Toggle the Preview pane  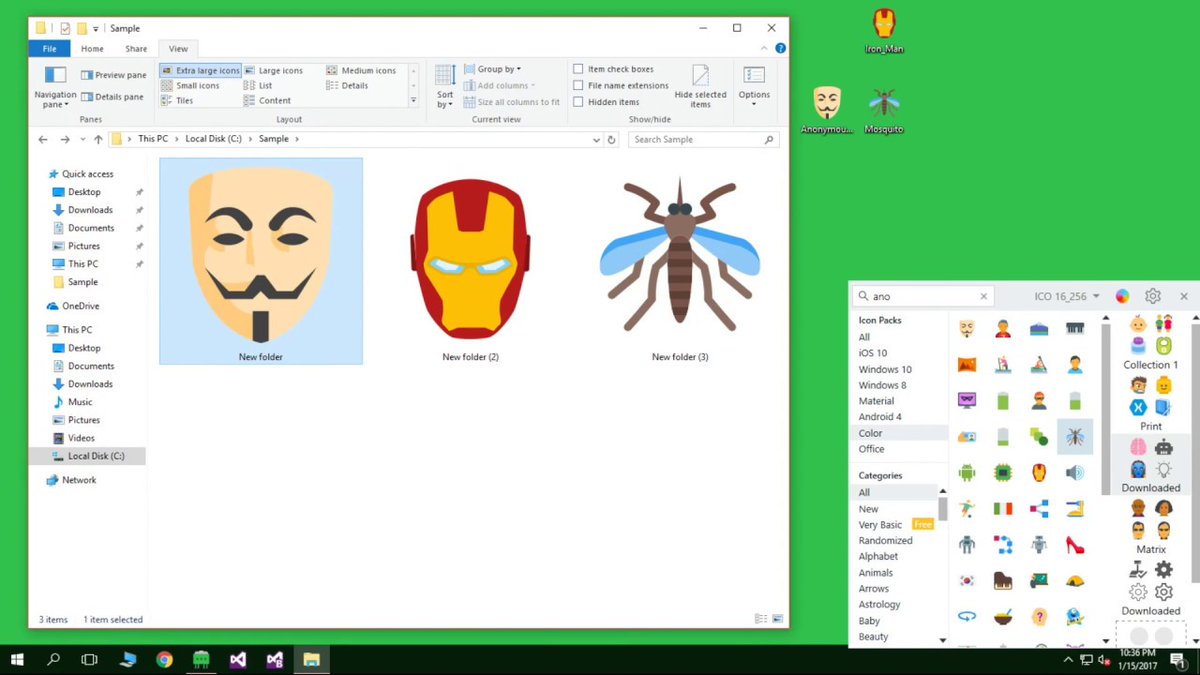[x=113, y=75]
